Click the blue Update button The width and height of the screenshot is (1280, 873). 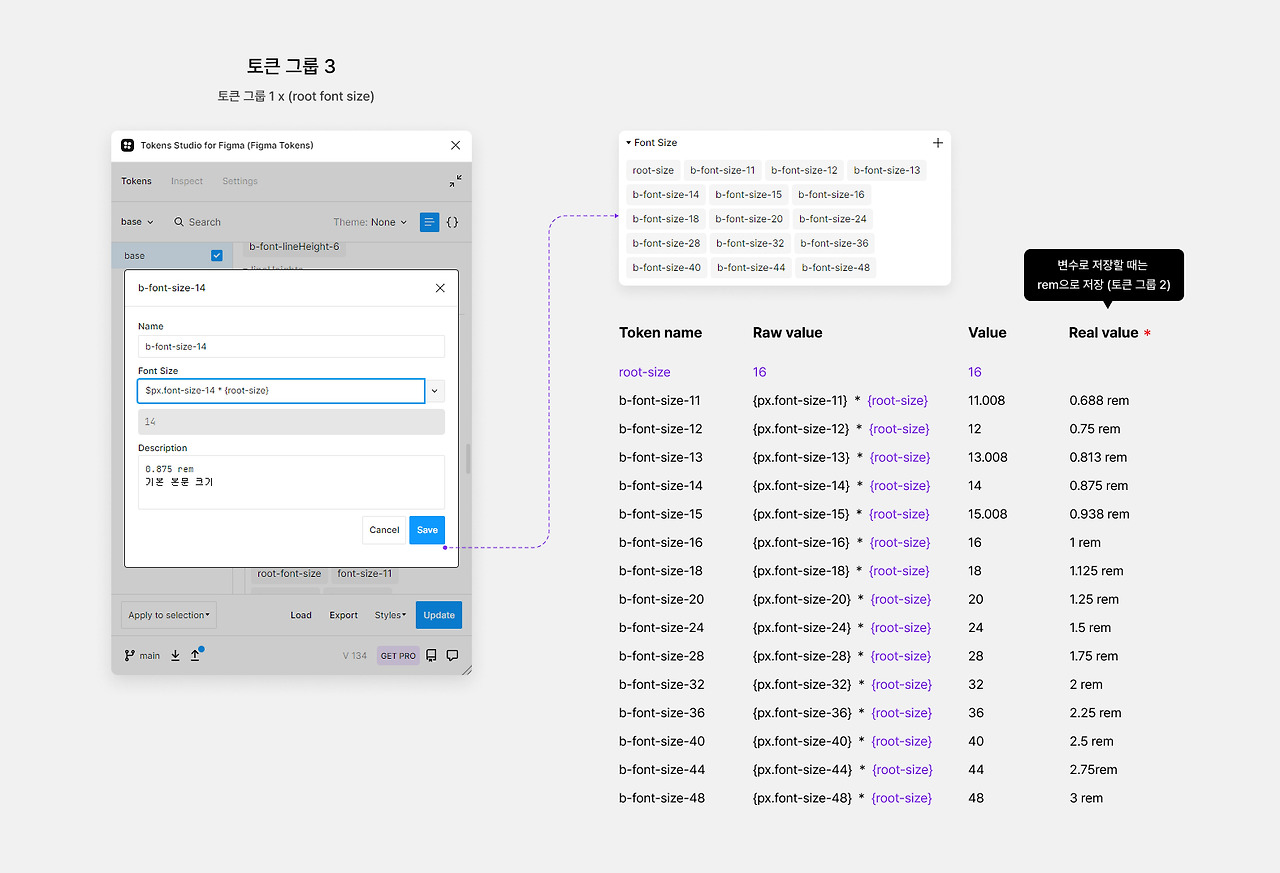439,615
